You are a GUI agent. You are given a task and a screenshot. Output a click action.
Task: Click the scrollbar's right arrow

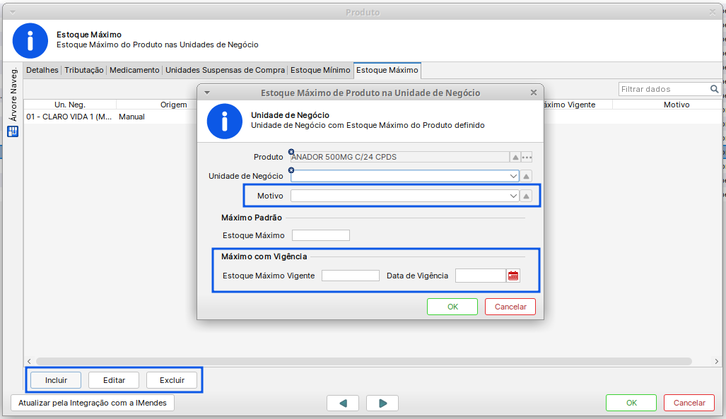click(716, 361)
